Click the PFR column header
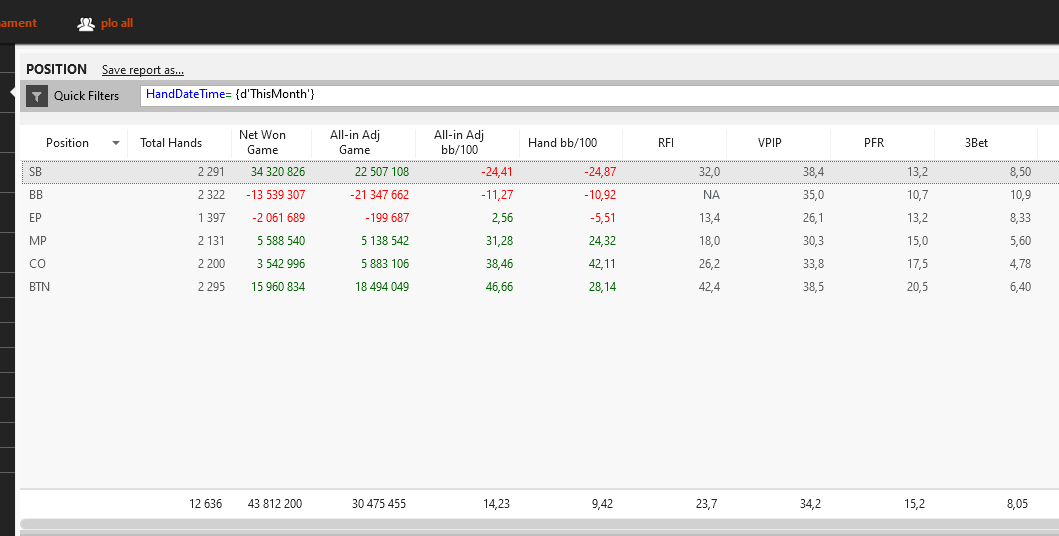Screen dimensions: 1059x536 [874, 142]
